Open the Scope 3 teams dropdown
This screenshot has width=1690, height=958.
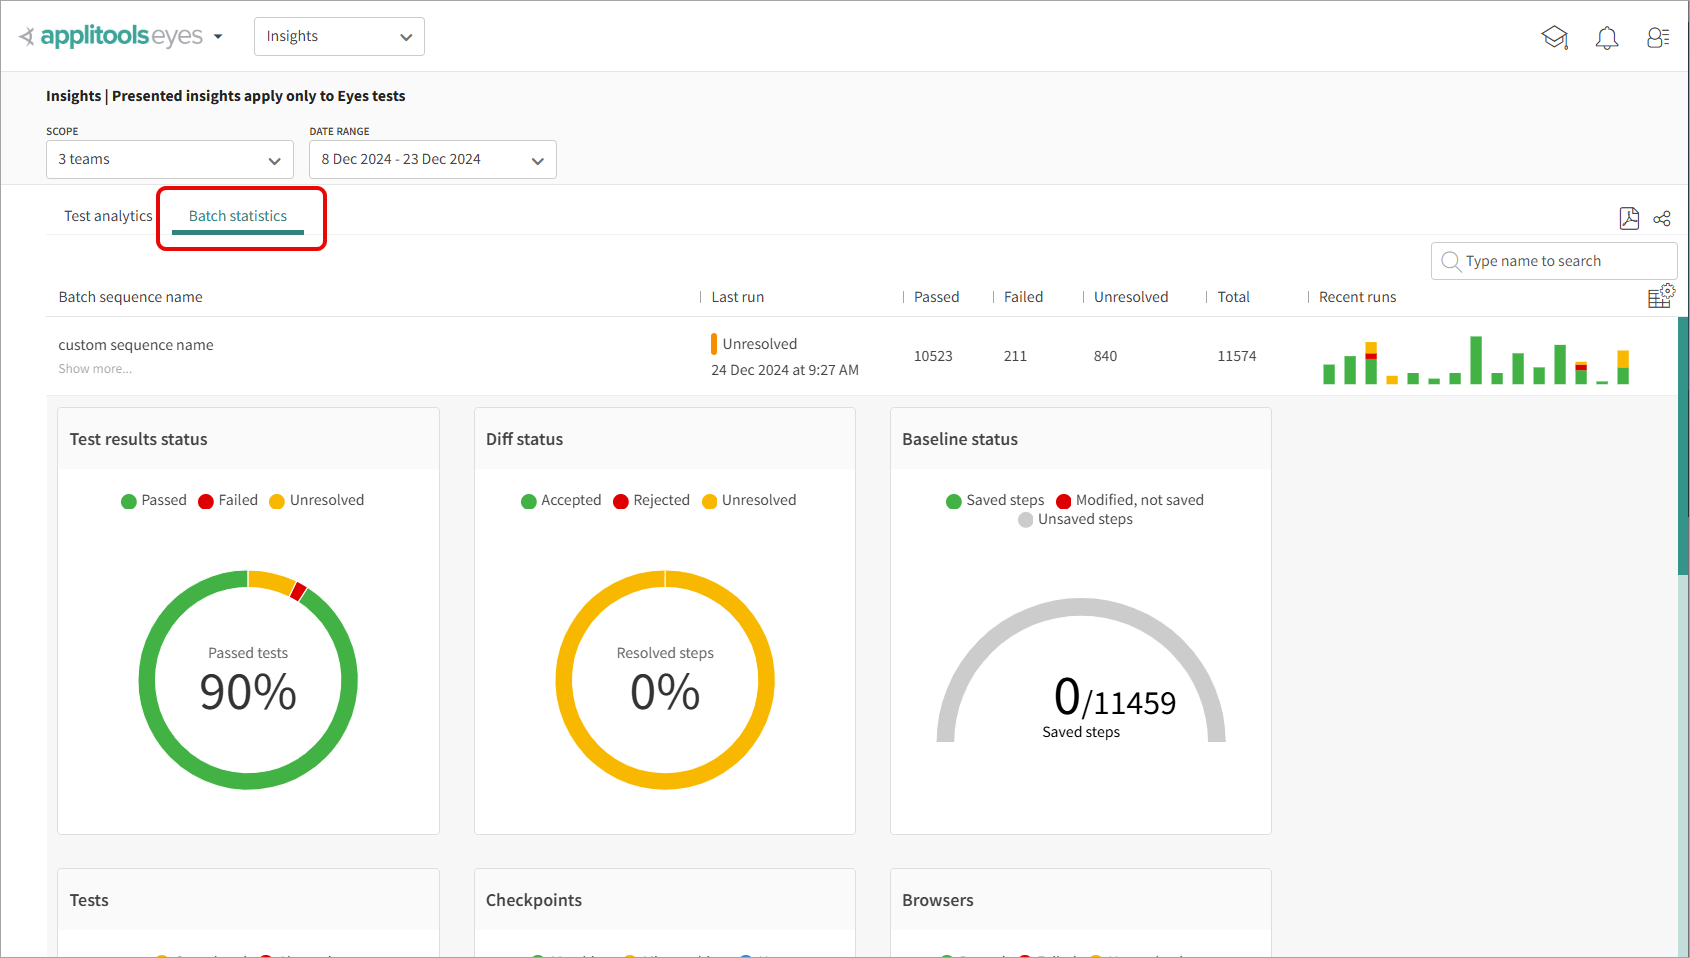point(169,160)
